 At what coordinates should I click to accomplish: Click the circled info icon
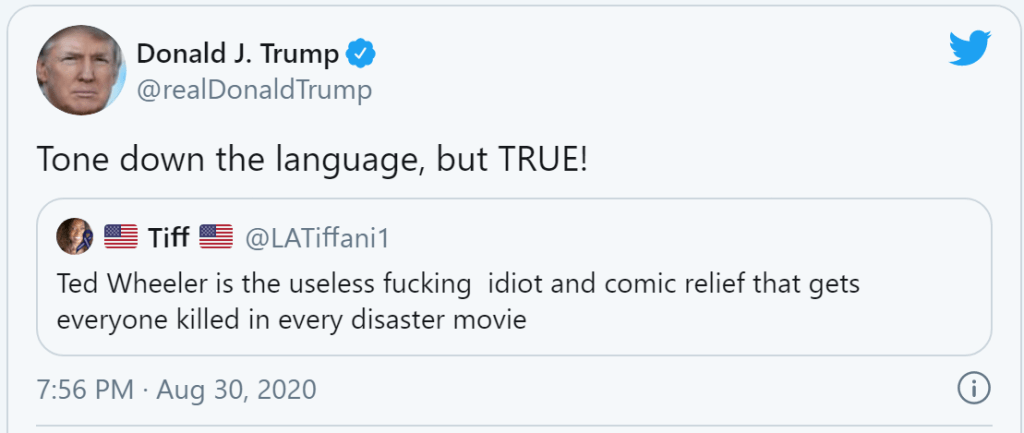point(973,388)
